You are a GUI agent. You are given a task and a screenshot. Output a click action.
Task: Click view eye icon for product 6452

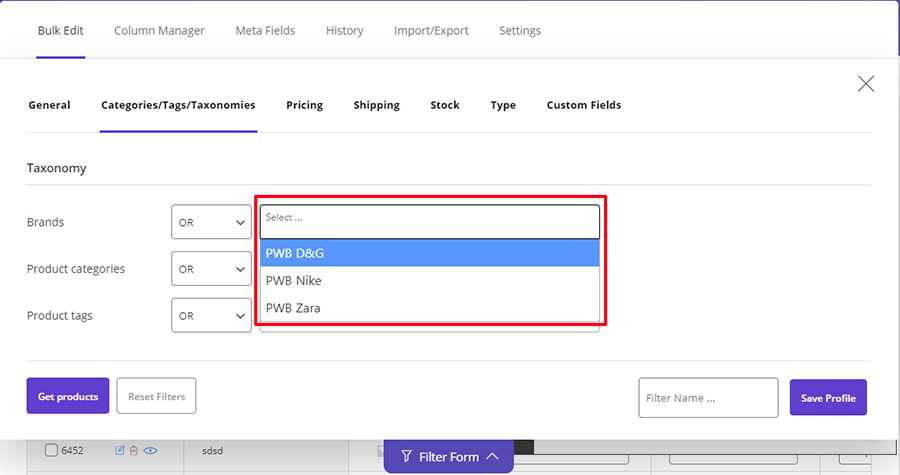pos(150,450)
